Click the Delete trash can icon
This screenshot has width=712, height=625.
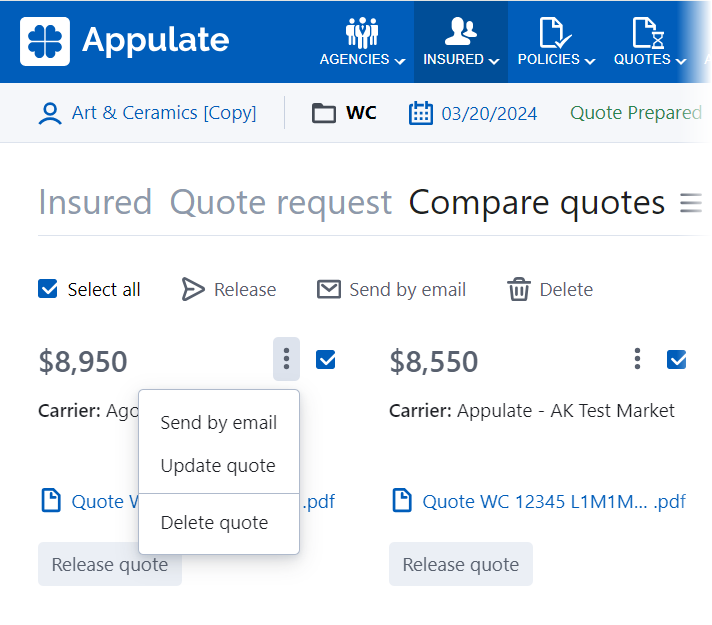click(518, 290)
